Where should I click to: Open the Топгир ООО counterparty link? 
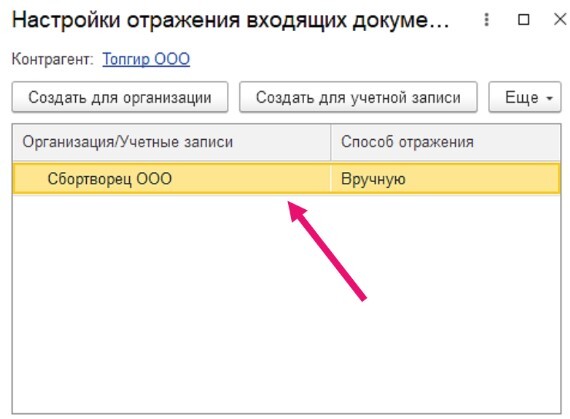pos(146,59)
